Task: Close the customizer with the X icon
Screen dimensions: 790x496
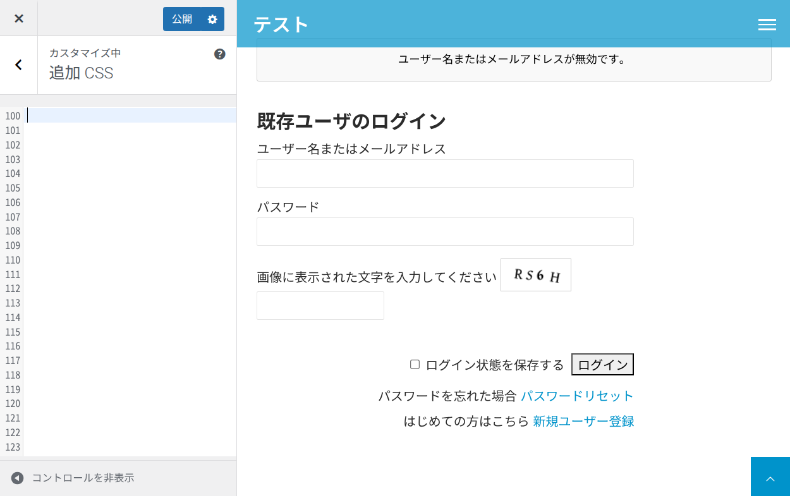Action: tap(19, 18)
